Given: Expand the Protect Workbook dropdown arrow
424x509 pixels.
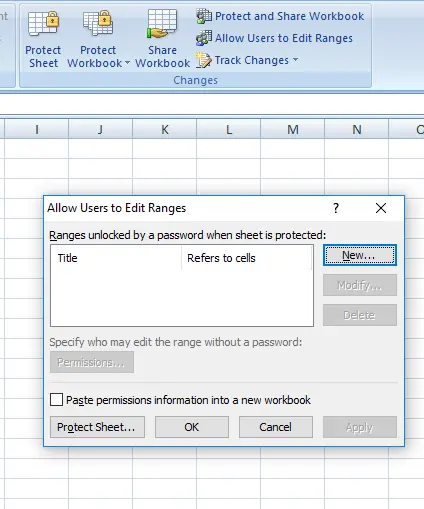Looking at the screenshot, I should [127, 62].
